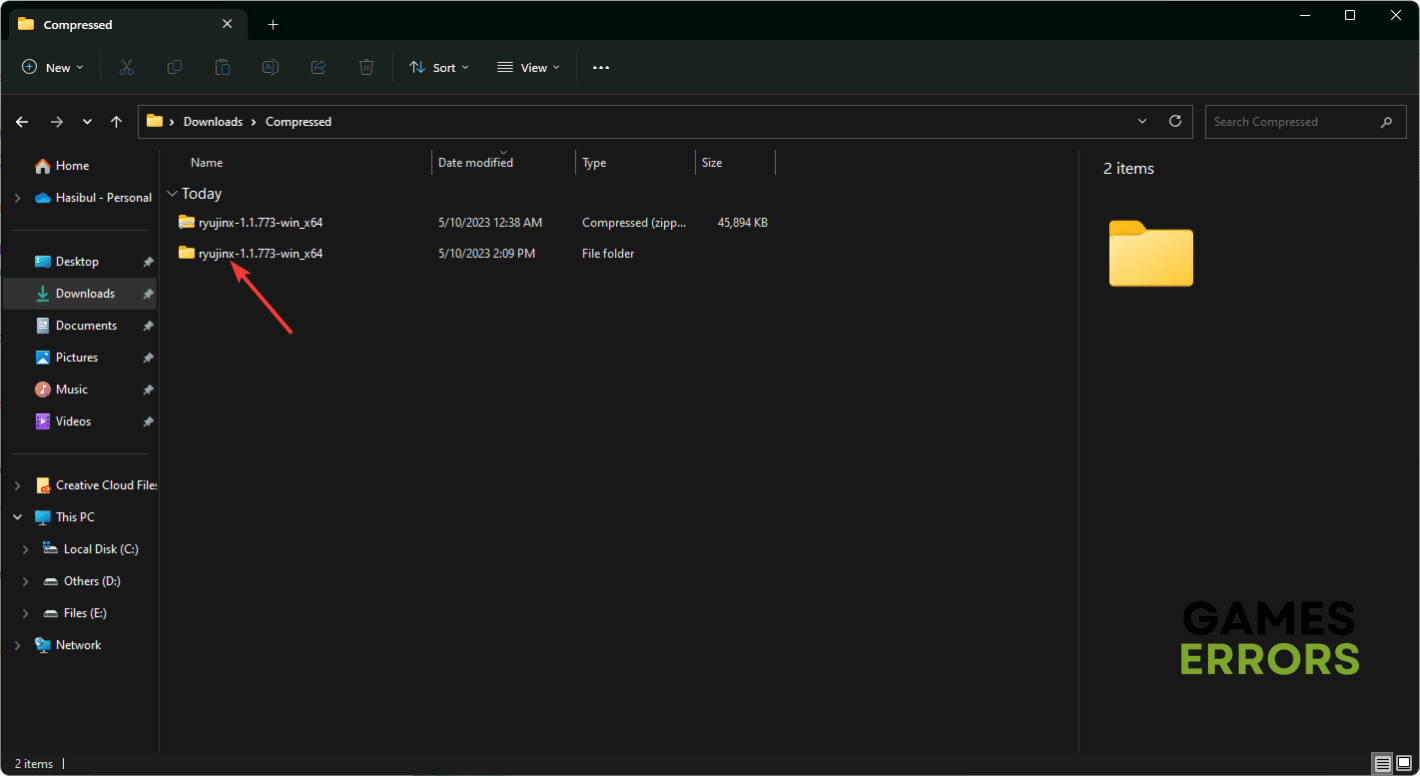Image resolution: width=1420 pixels, height=776 pixels.
Task: Click the New button
Action: tap(52, 67)
